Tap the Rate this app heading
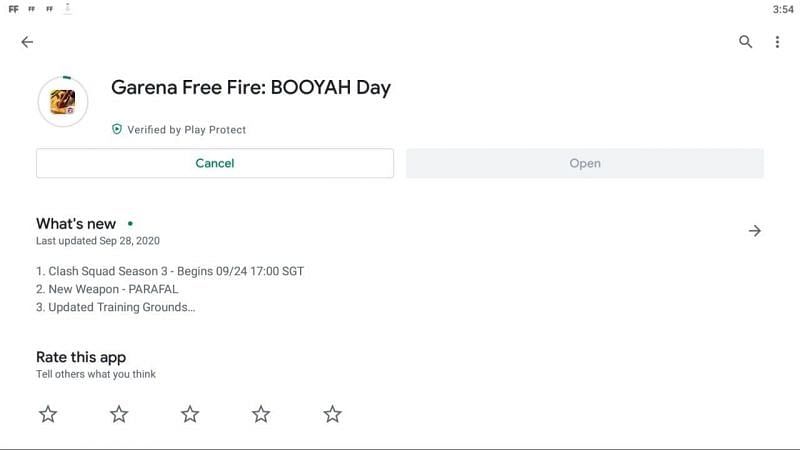 (x=81, y=357)
